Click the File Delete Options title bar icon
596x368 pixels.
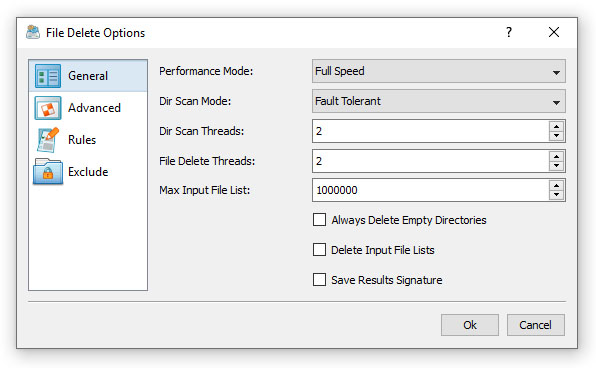(33, 32)
